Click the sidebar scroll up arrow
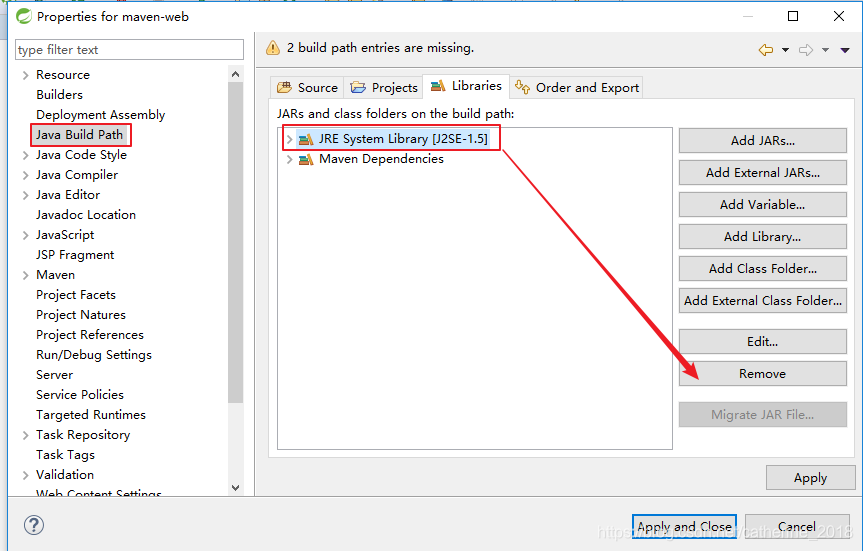863x551 pixels. coord(236,74)
